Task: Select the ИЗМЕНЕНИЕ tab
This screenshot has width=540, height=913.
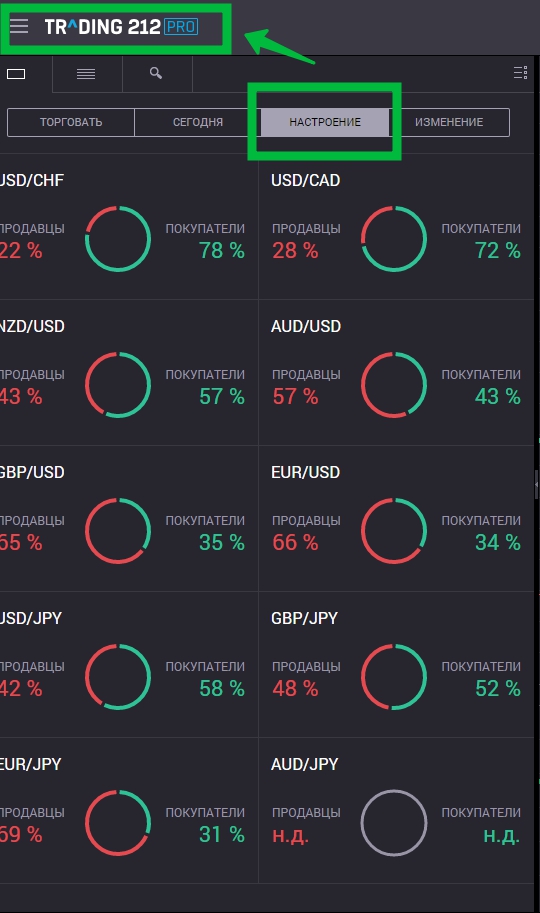Action: (x=449, y=122)
